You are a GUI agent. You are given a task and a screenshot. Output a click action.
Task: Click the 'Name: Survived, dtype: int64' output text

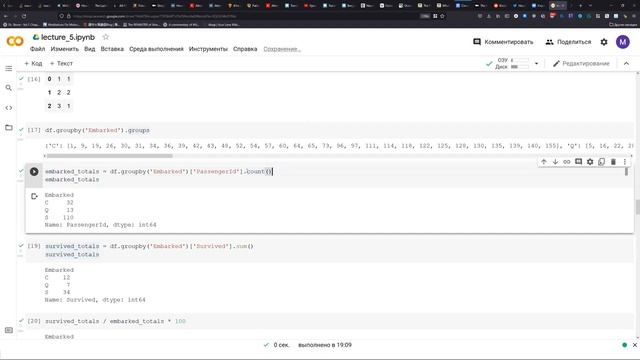point(95,300)
